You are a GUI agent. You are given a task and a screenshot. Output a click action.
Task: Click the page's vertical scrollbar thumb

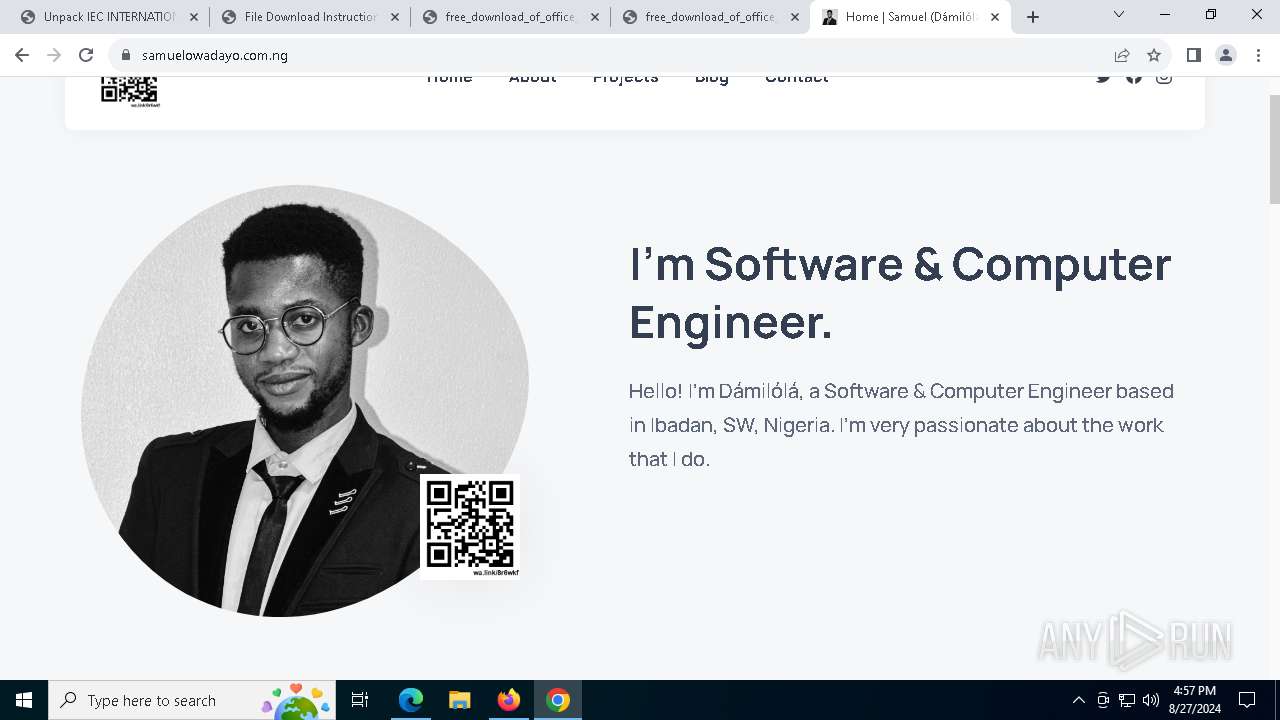click(x=1274, y=150)
